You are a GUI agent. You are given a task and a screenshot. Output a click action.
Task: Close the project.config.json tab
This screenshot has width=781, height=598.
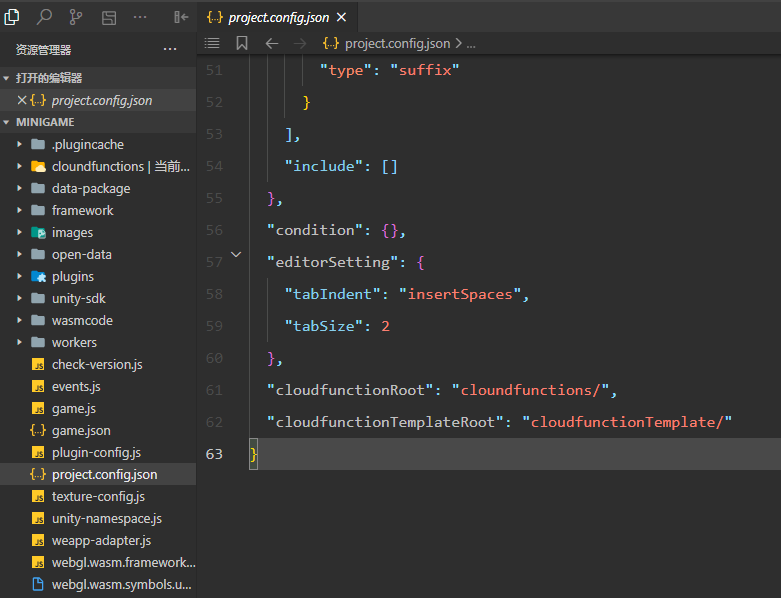click(x=341, y=17)
